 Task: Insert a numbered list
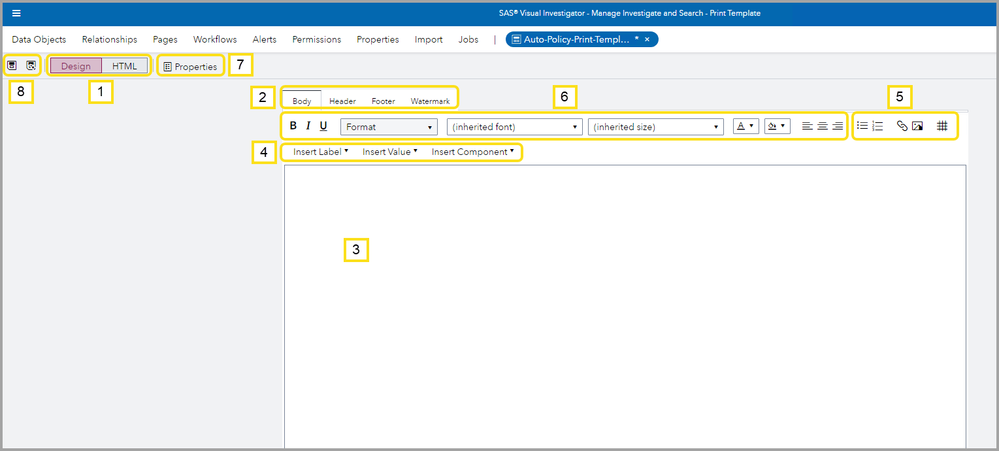(877, 126)
